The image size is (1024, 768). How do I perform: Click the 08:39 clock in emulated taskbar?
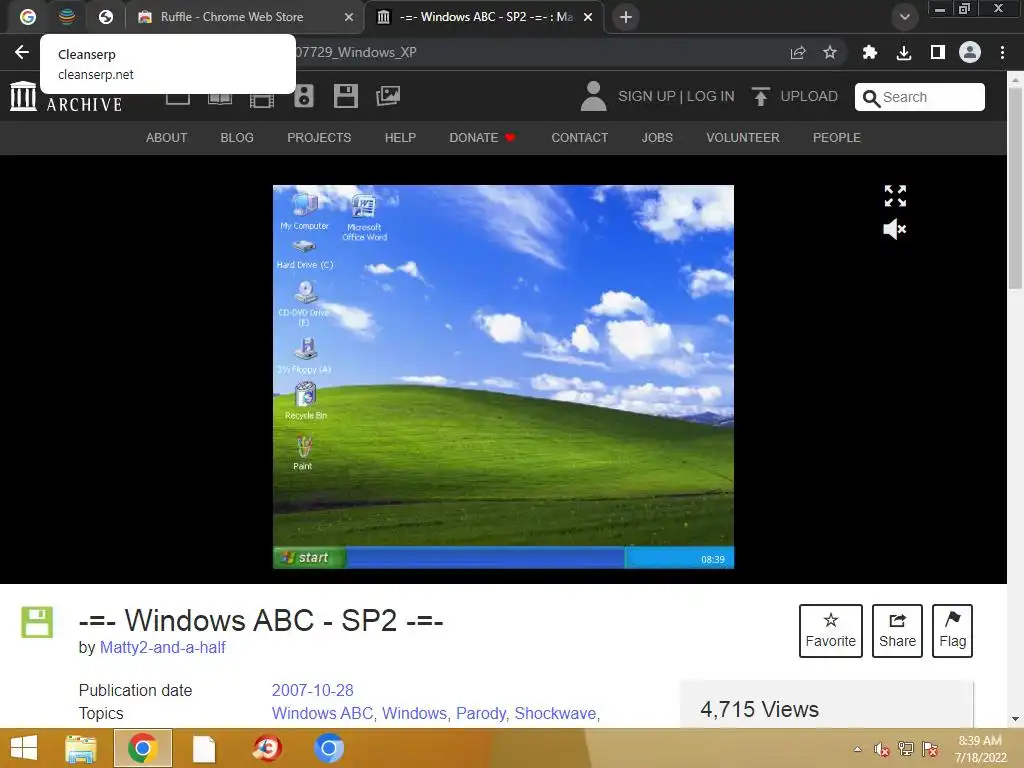712,560
